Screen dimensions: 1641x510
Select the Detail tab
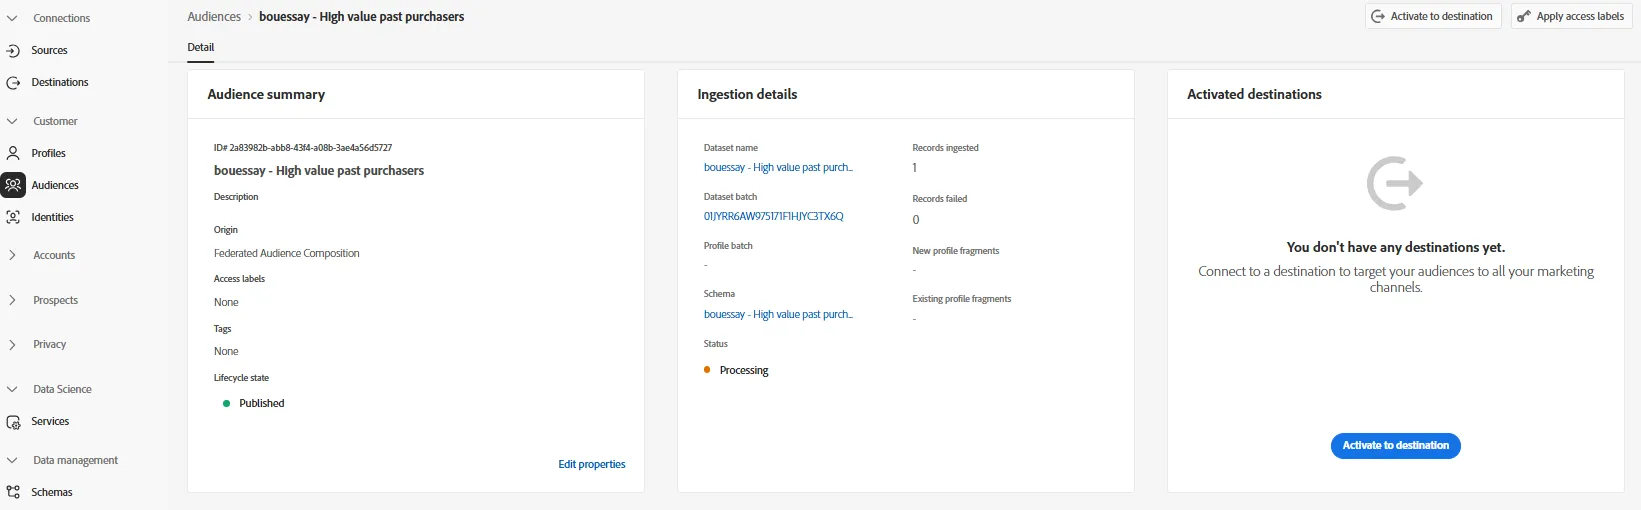pyautogui.click(x=201, y=47)
